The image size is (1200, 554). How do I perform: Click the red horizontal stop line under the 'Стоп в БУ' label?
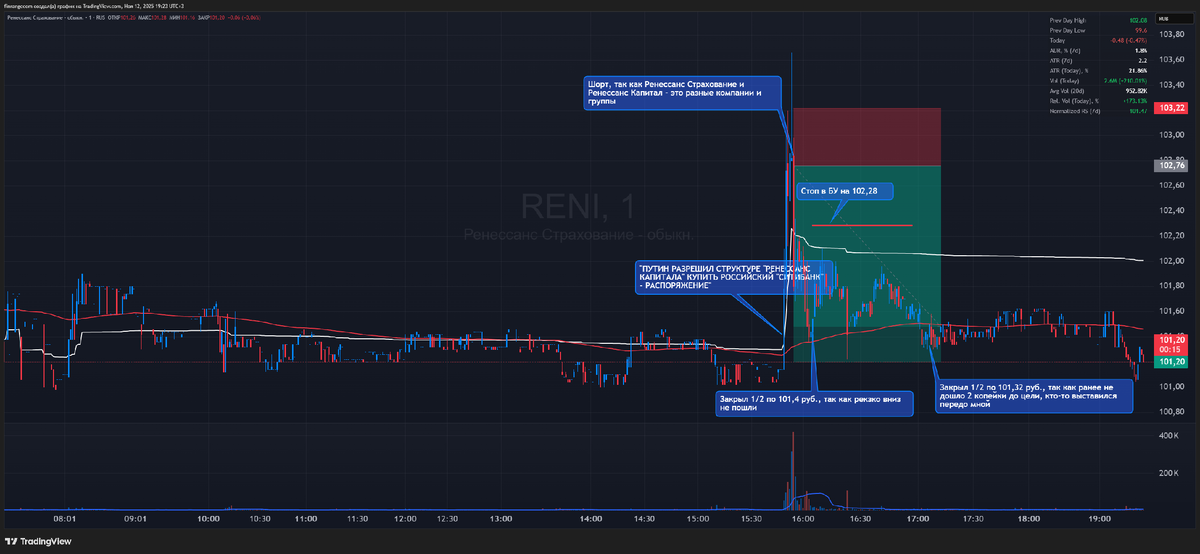click(862, 225)
